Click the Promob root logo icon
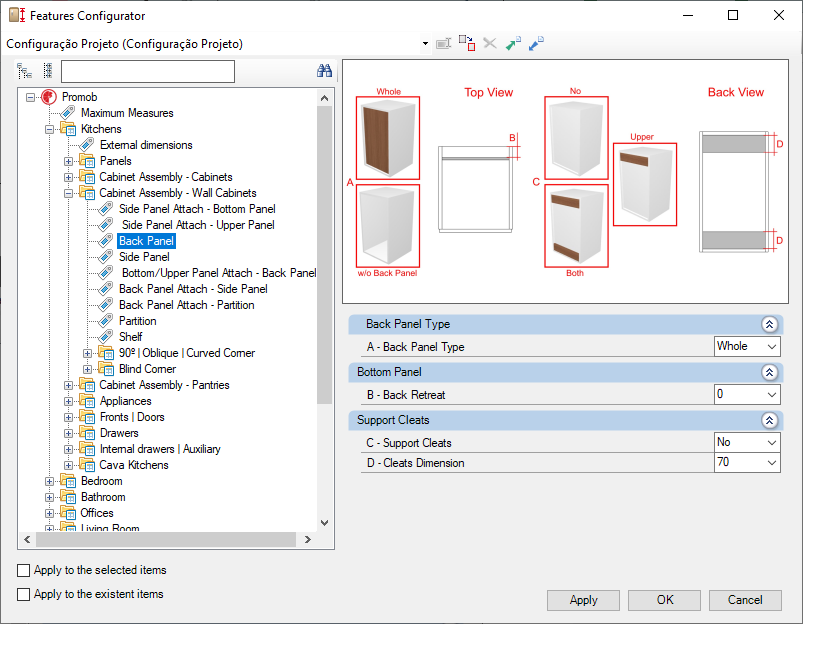The width and height of the screenshot is (830, 655). 49,97
